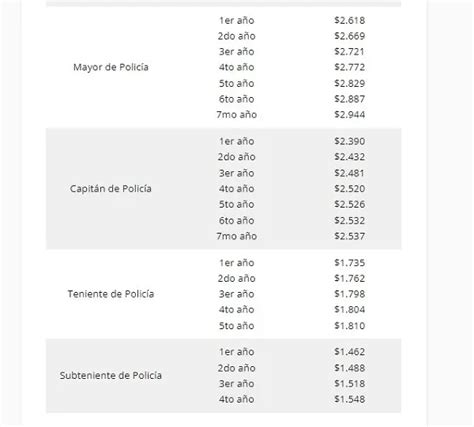Click the $1.518 salary value
The width and height of the screenshot is (474, 427).
(350, 384)
